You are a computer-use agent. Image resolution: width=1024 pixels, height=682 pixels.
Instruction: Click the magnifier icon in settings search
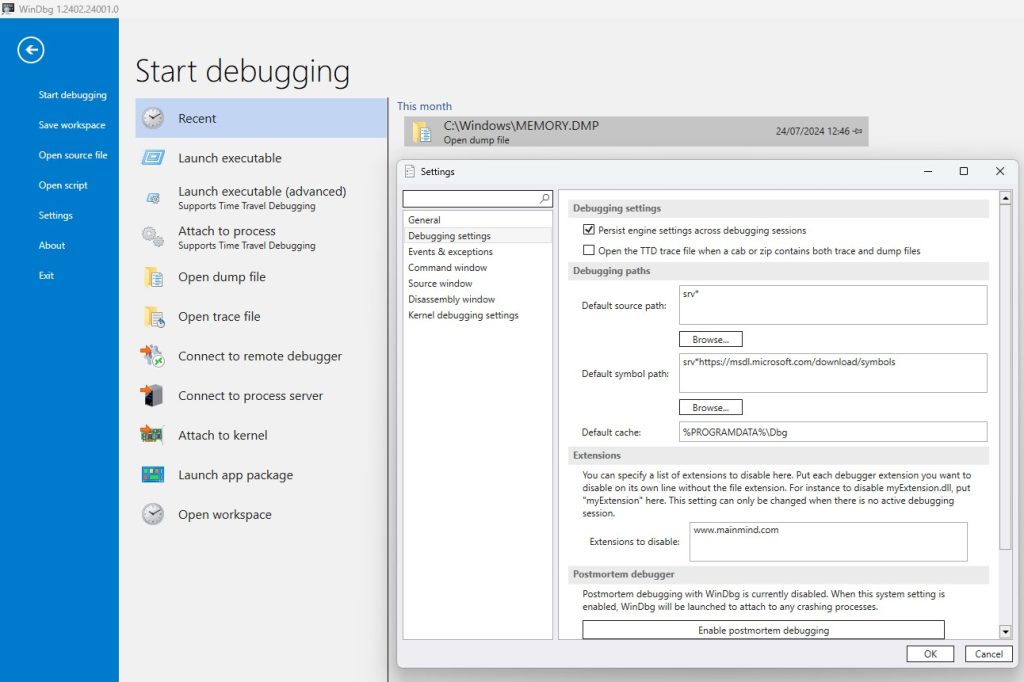point(545,198)
